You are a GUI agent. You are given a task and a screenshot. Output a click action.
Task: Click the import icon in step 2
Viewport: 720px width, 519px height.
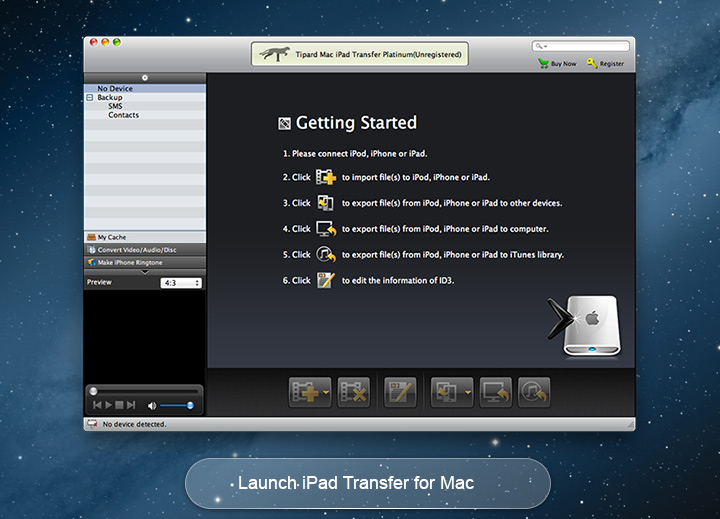click(x=326, y=177)
